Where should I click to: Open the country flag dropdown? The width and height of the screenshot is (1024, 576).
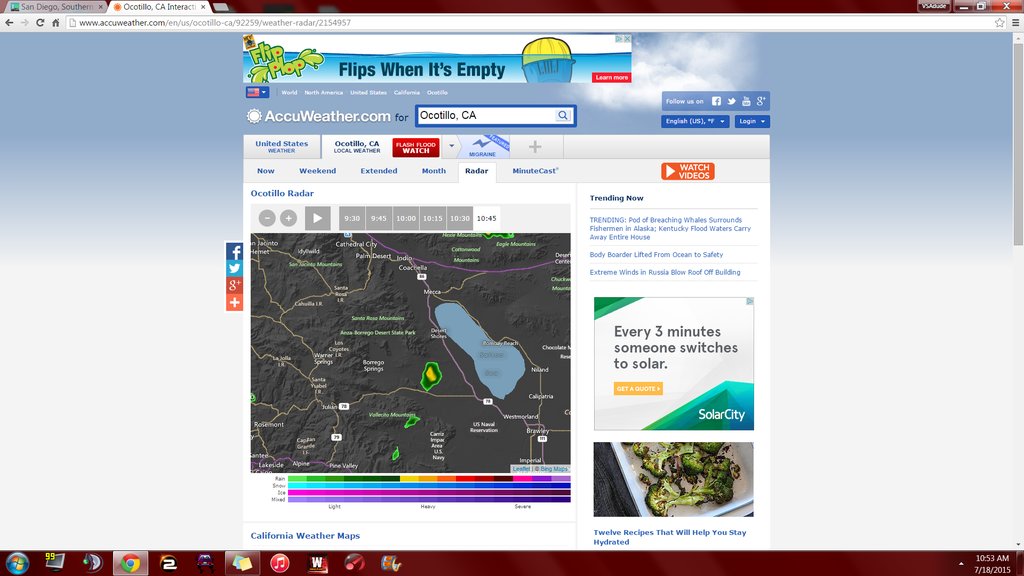pos(257,93)
